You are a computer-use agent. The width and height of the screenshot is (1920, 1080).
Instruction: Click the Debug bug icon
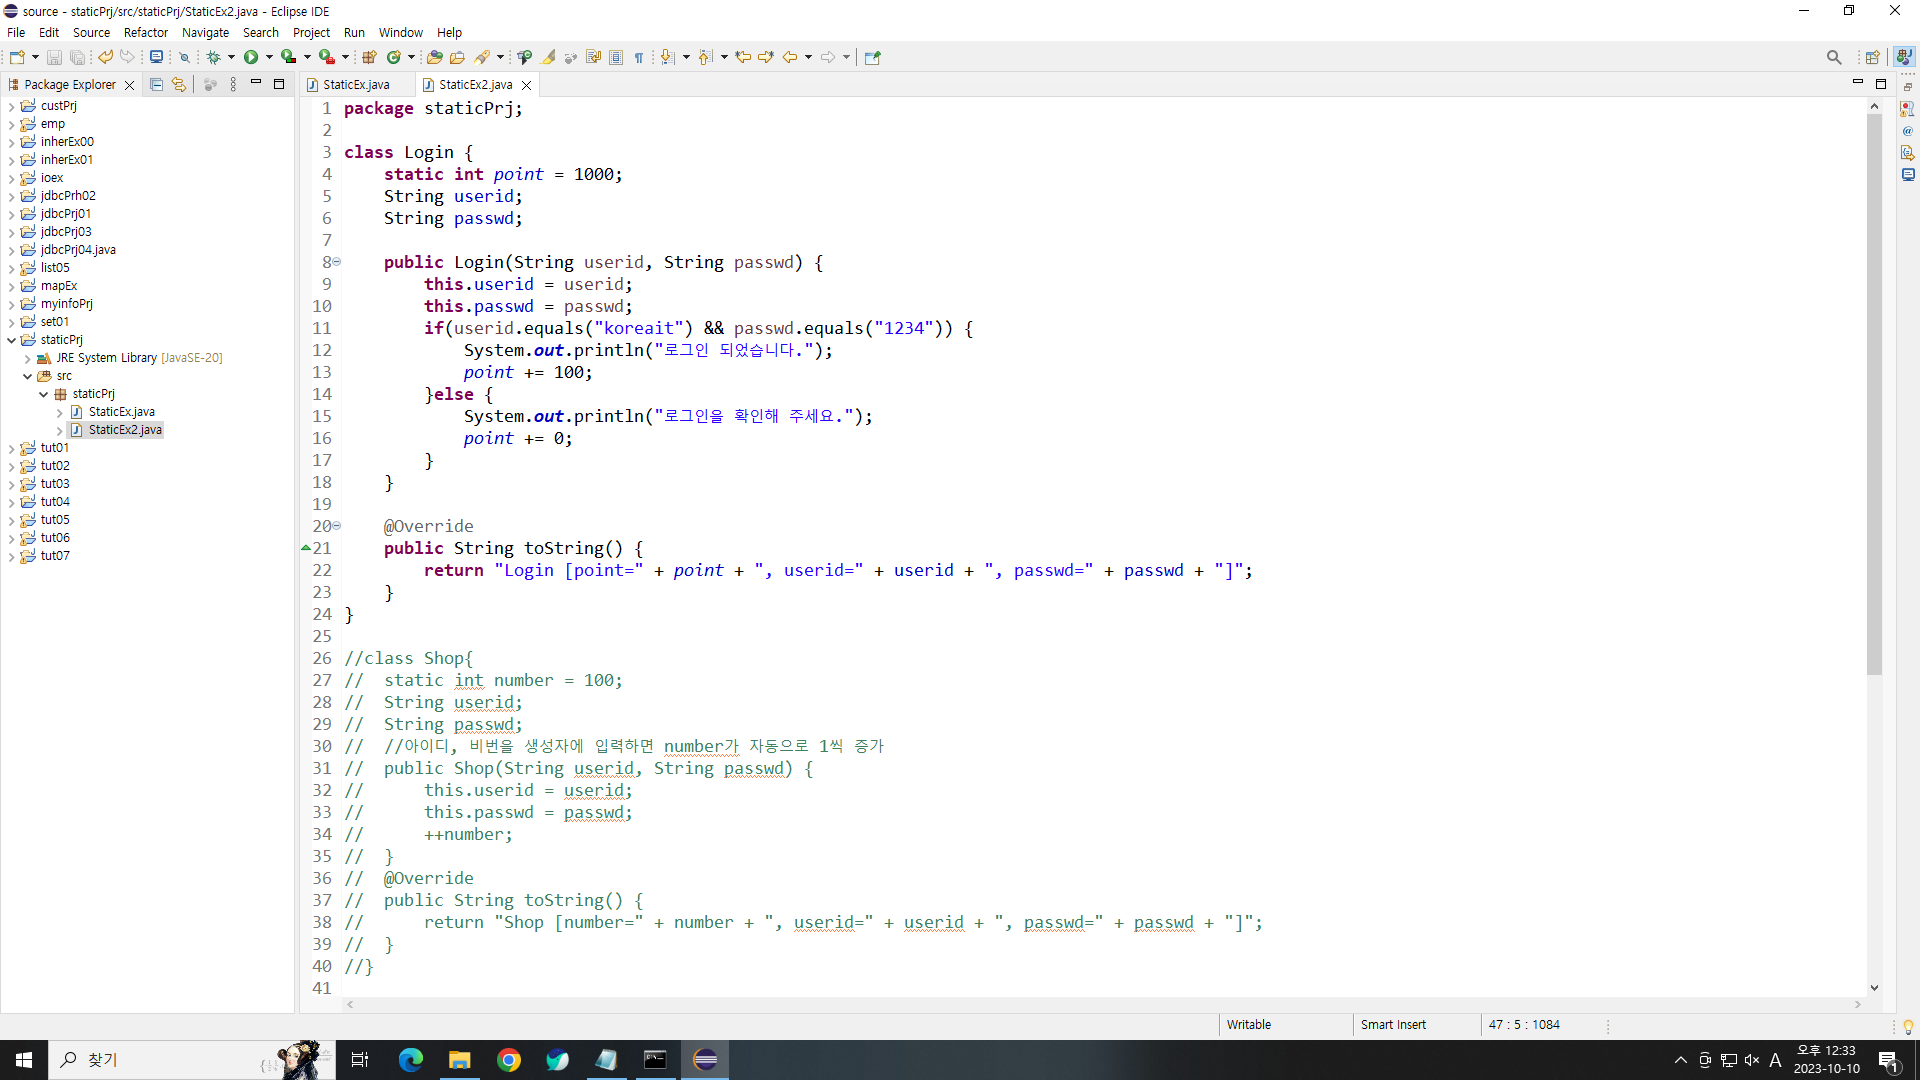tap(213, 57)
